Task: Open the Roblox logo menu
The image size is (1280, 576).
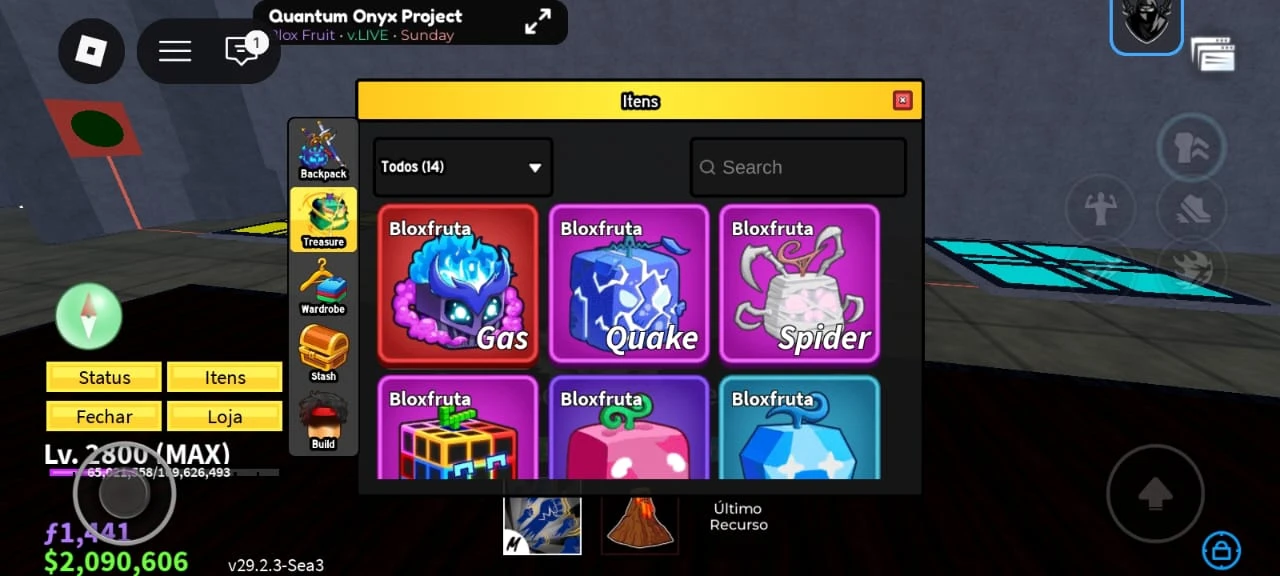Action: coord(91,51)
